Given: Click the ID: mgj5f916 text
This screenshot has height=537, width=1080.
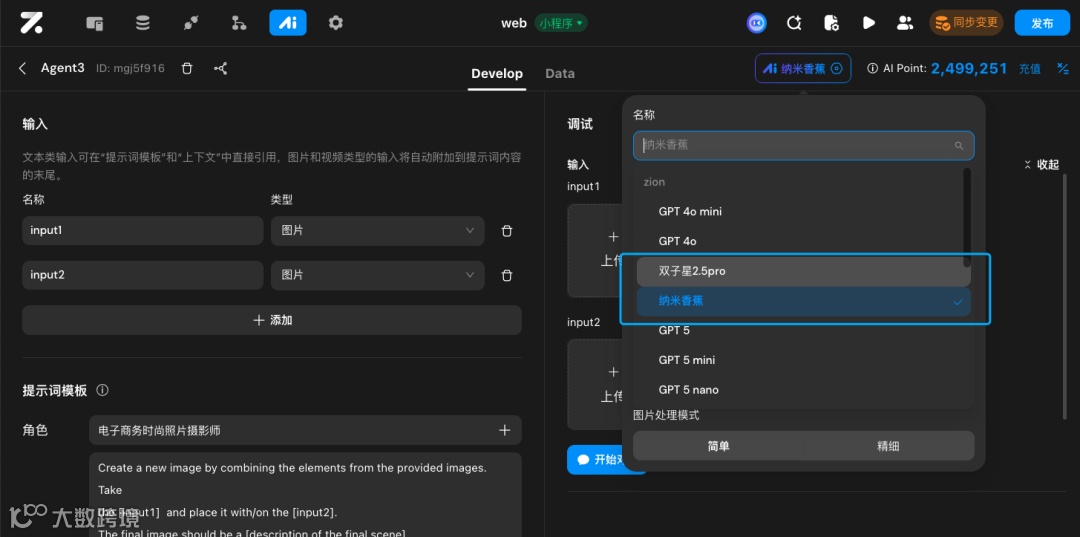Looking at the screenshot, I should click(130, 68).
